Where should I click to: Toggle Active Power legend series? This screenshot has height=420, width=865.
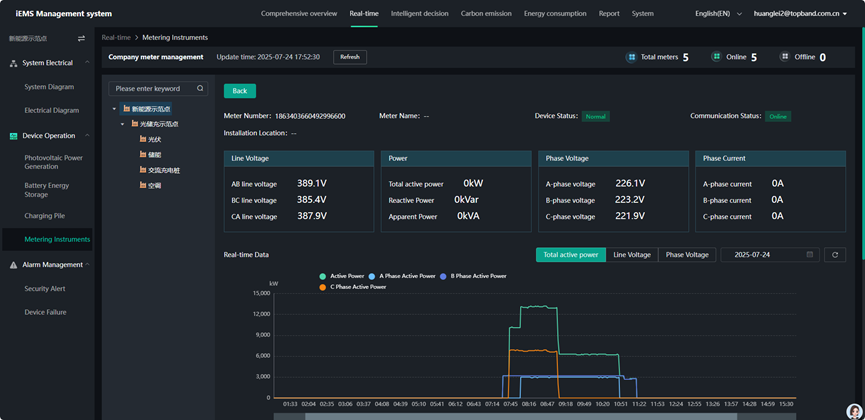[342, 276]
